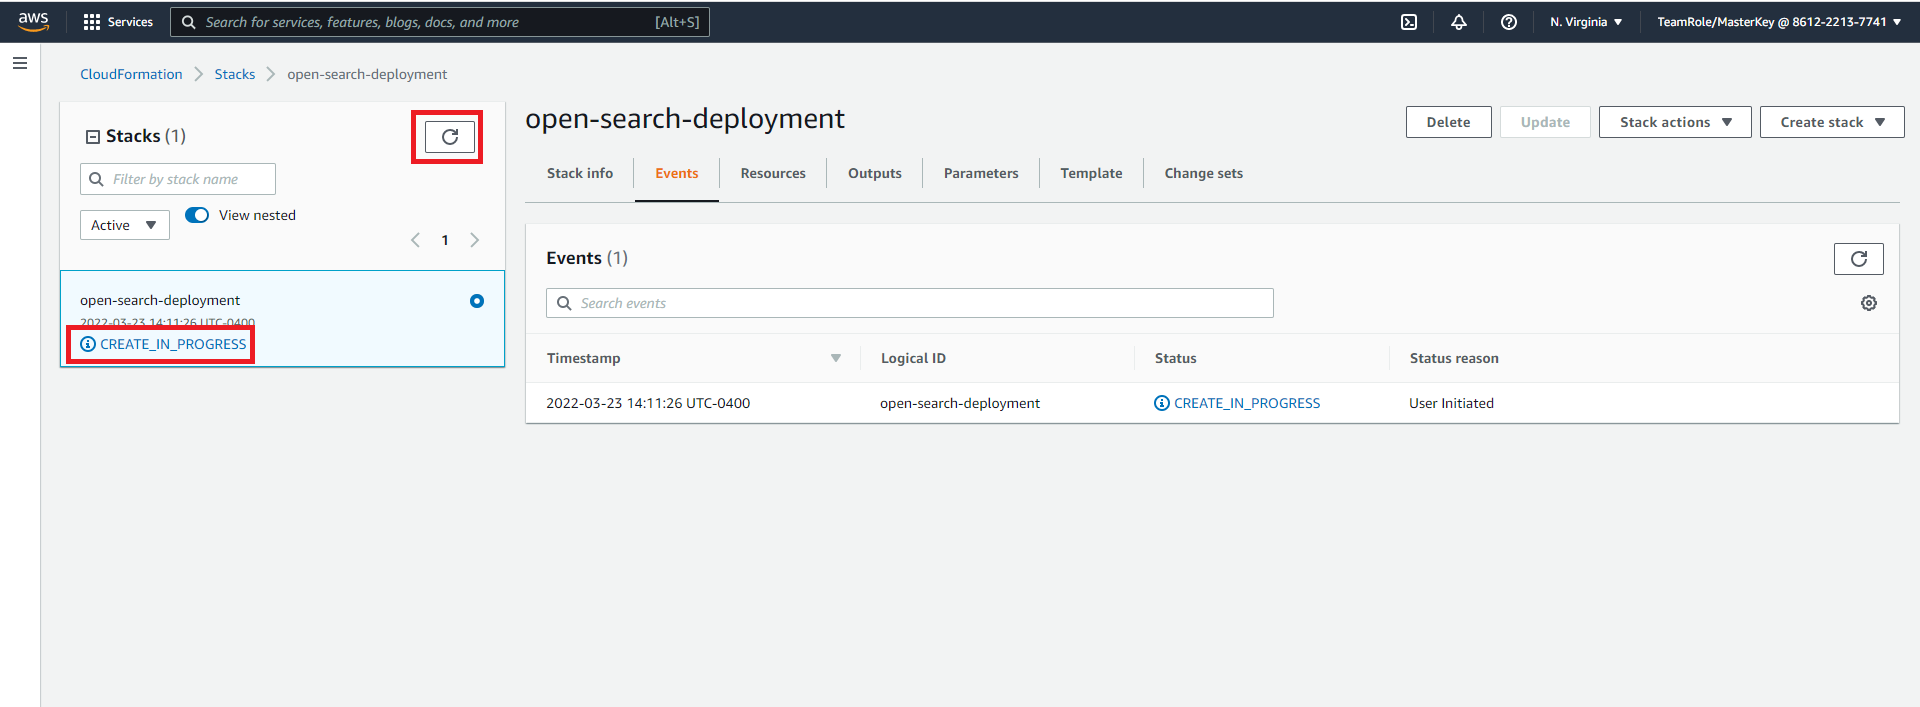The image size is (1920, 707).
Task: Switch to the Template tab
Action: coord(1091,173)
